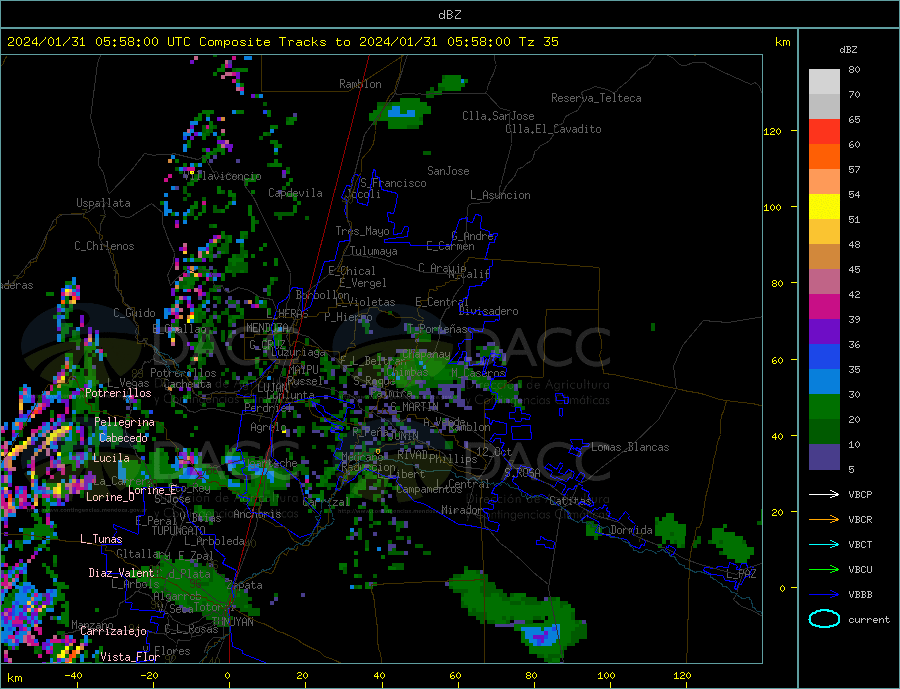The image size is (900, 689).
Task: Pick the light blue swatch between 35 and 30
Action: tap(824, 382)
